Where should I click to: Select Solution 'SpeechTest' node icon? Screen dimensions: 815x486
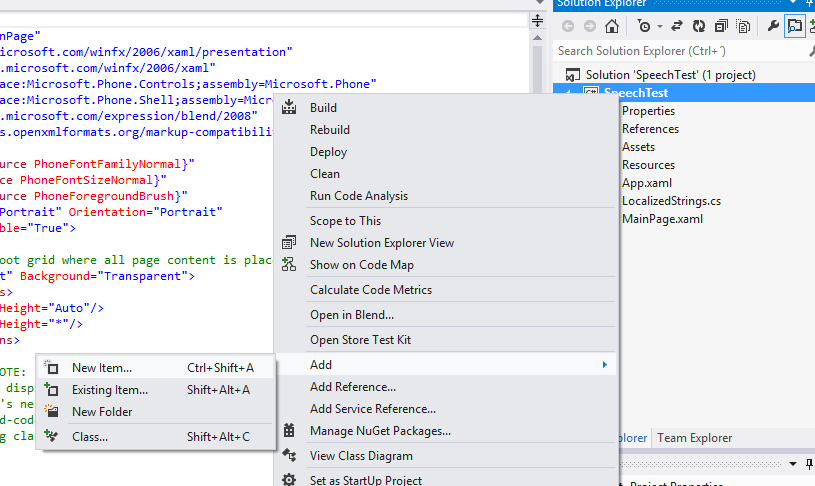click(x=572, y=75)
